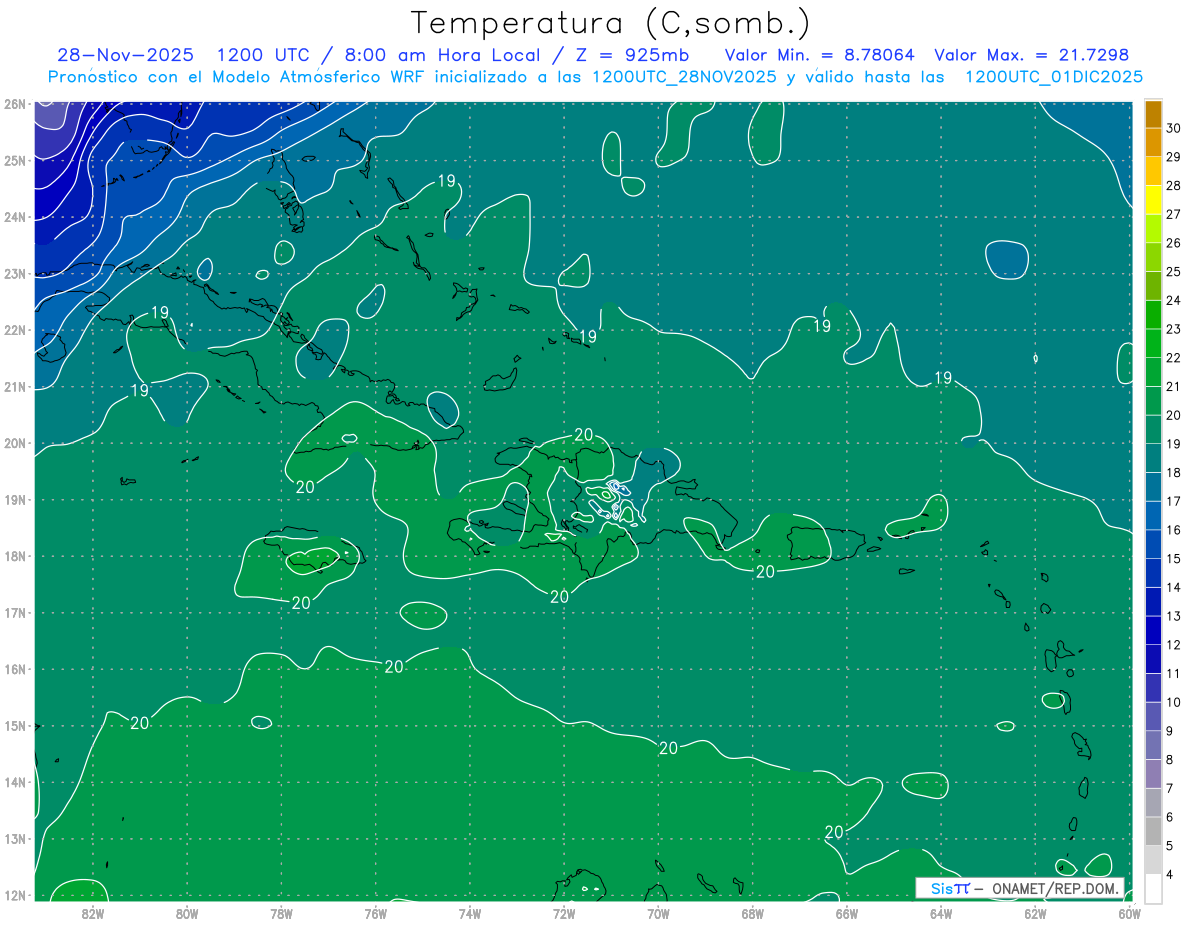The image size is (1200, 927).
Task: Click longitude label '68W'
Action: point(753,914)
